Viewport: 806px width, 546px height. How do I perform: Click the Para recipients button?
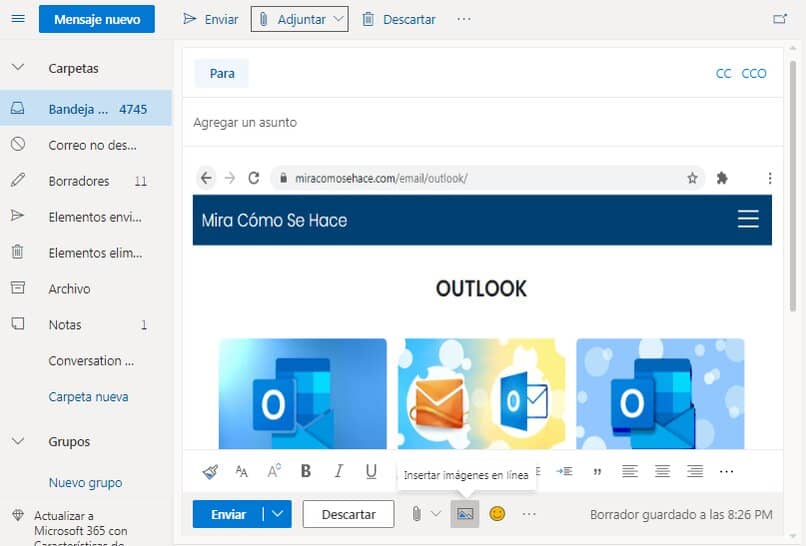click(x=222, y=73)
